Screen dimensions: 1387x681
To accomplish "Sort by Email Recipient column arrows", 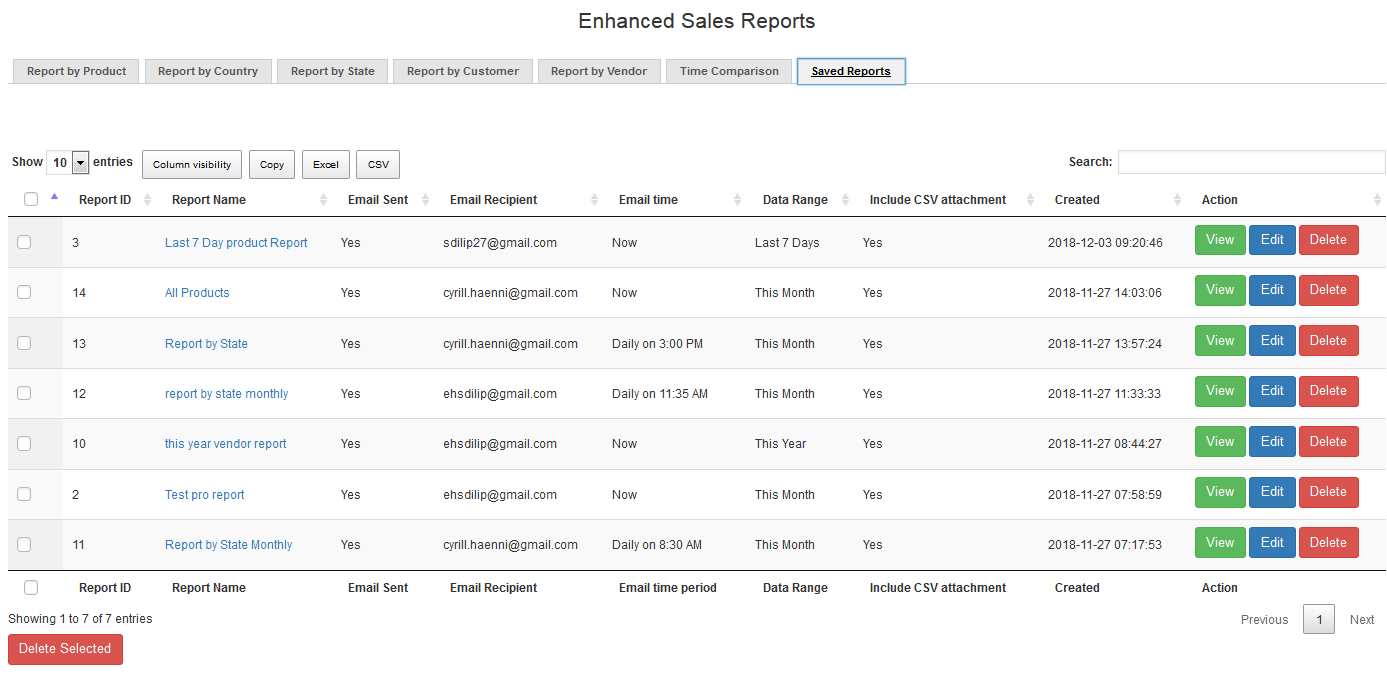I will pyautogui.click(x=594, y=200).
